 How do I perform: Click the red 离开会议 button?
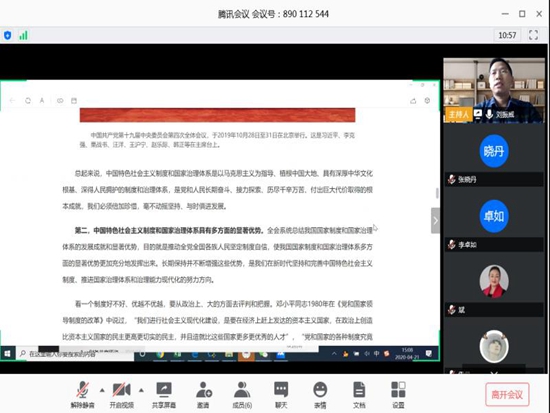tap(507, 394)
